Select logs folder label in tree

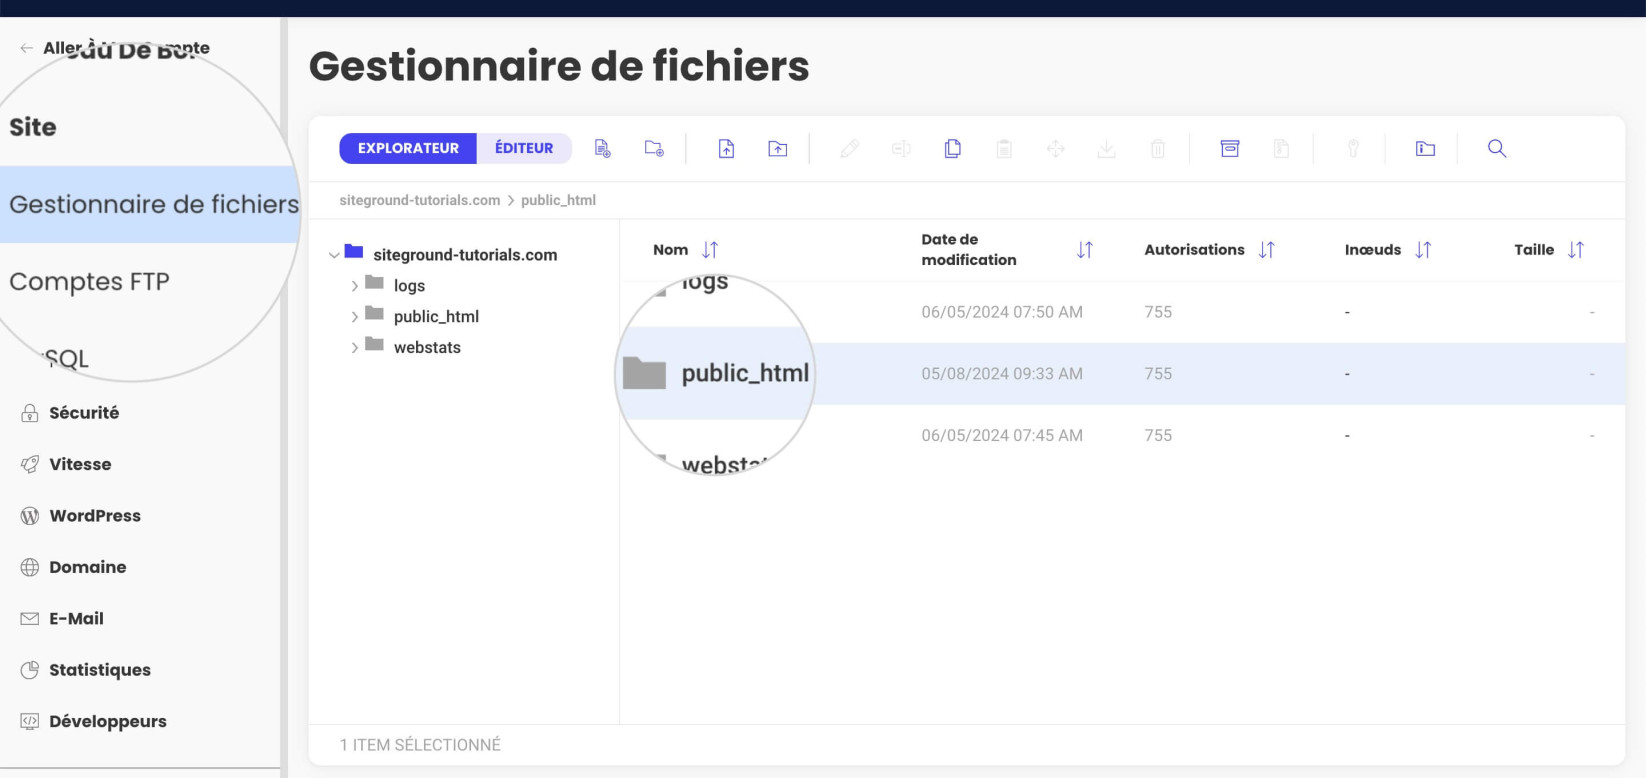pyautogui.click(x=409, y=286)
